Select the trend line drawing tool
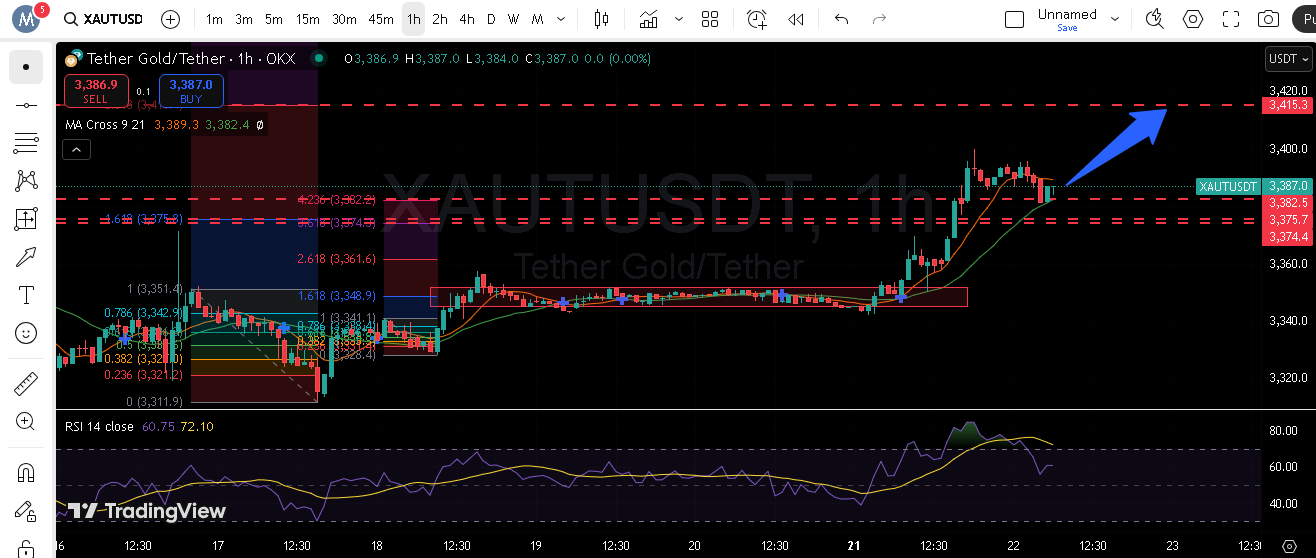Screen dimensions: 1316x558 (26, 105)
